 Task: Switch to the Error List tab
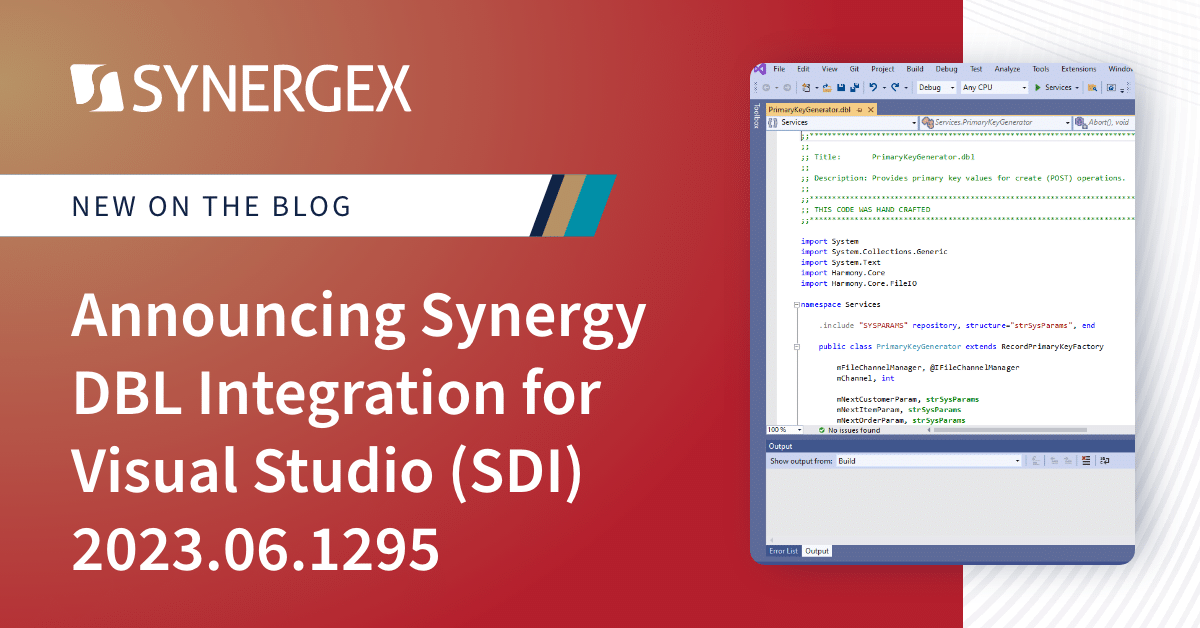(x=783, y=551)
